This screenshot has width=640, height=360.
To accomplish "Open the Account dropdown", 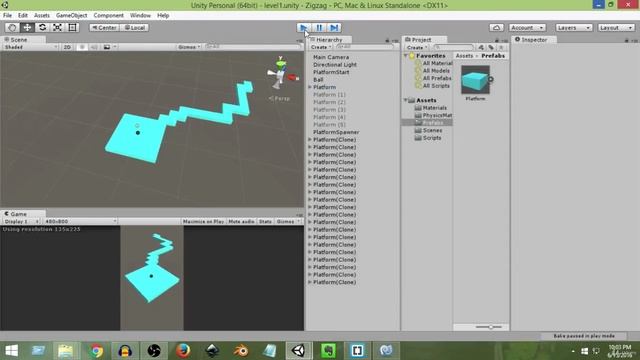I will click(527, 27).
